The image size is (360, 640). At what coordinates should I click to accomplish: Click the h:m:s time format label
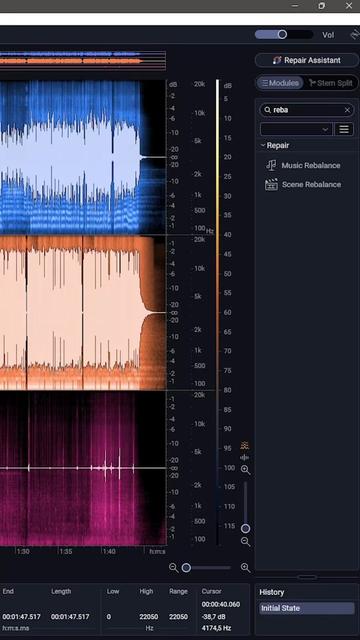click(158, 551)
